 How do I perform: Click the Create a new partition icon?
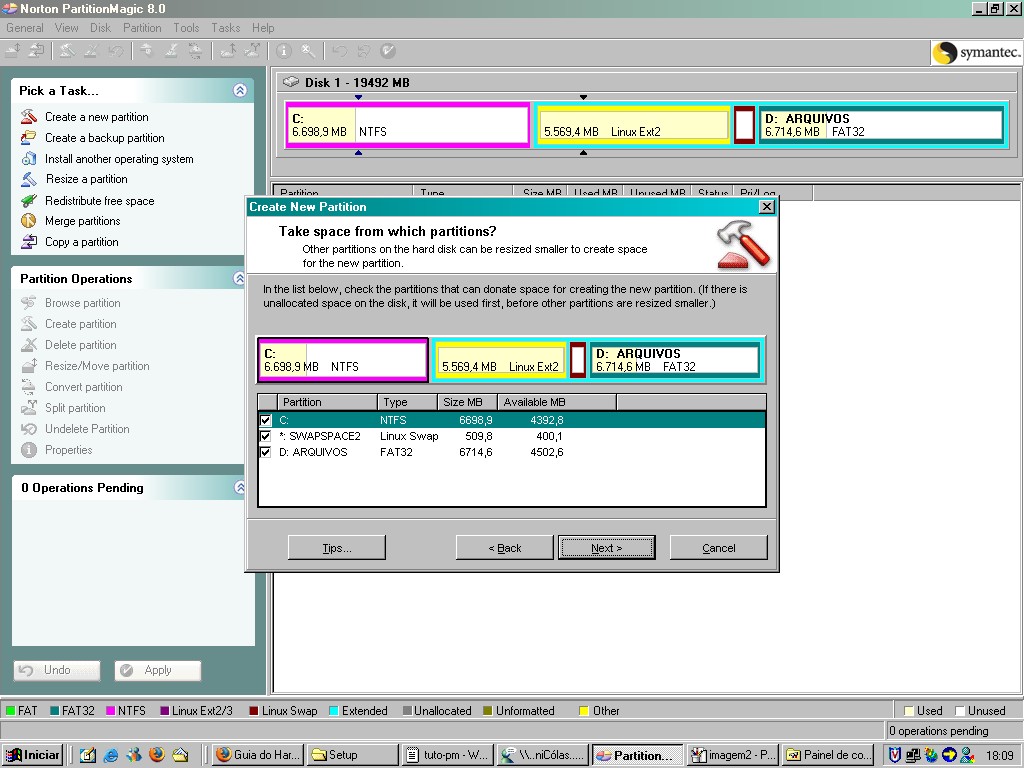[x=29, y=117]
